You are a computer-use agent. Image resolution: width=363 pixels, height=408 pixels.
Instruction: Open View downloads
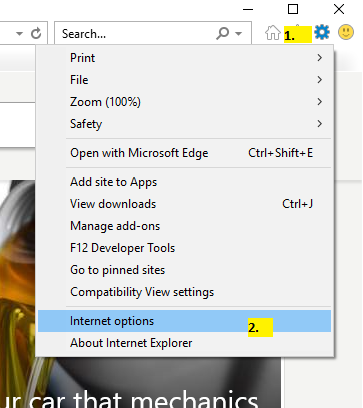tap(185, 204)
